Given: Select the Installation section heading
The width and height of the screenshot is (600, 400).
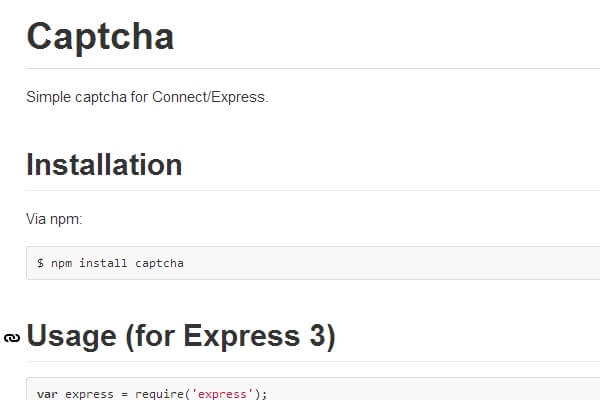Looking at the screenshot, I should 104,164.
